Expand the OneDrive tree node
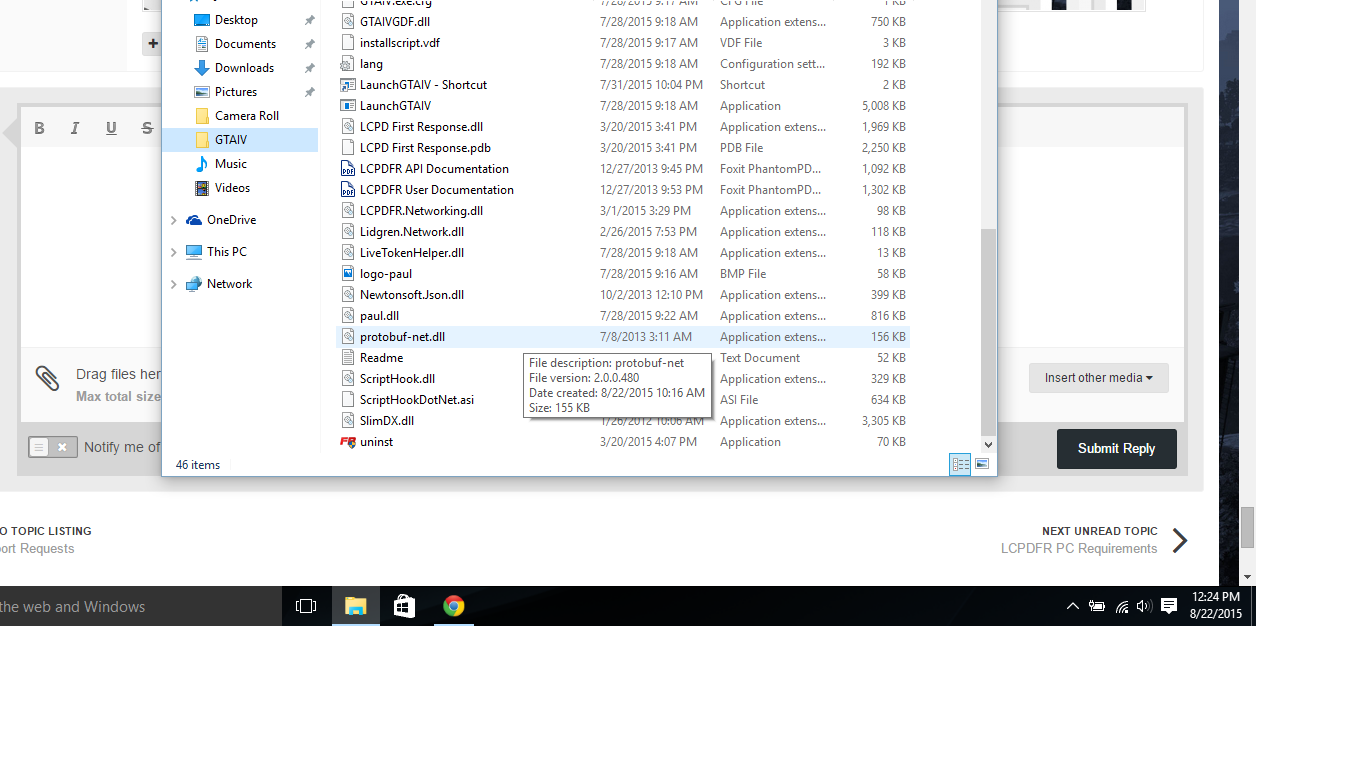The height and width of the screenshot is (768, 1366). 173,220
